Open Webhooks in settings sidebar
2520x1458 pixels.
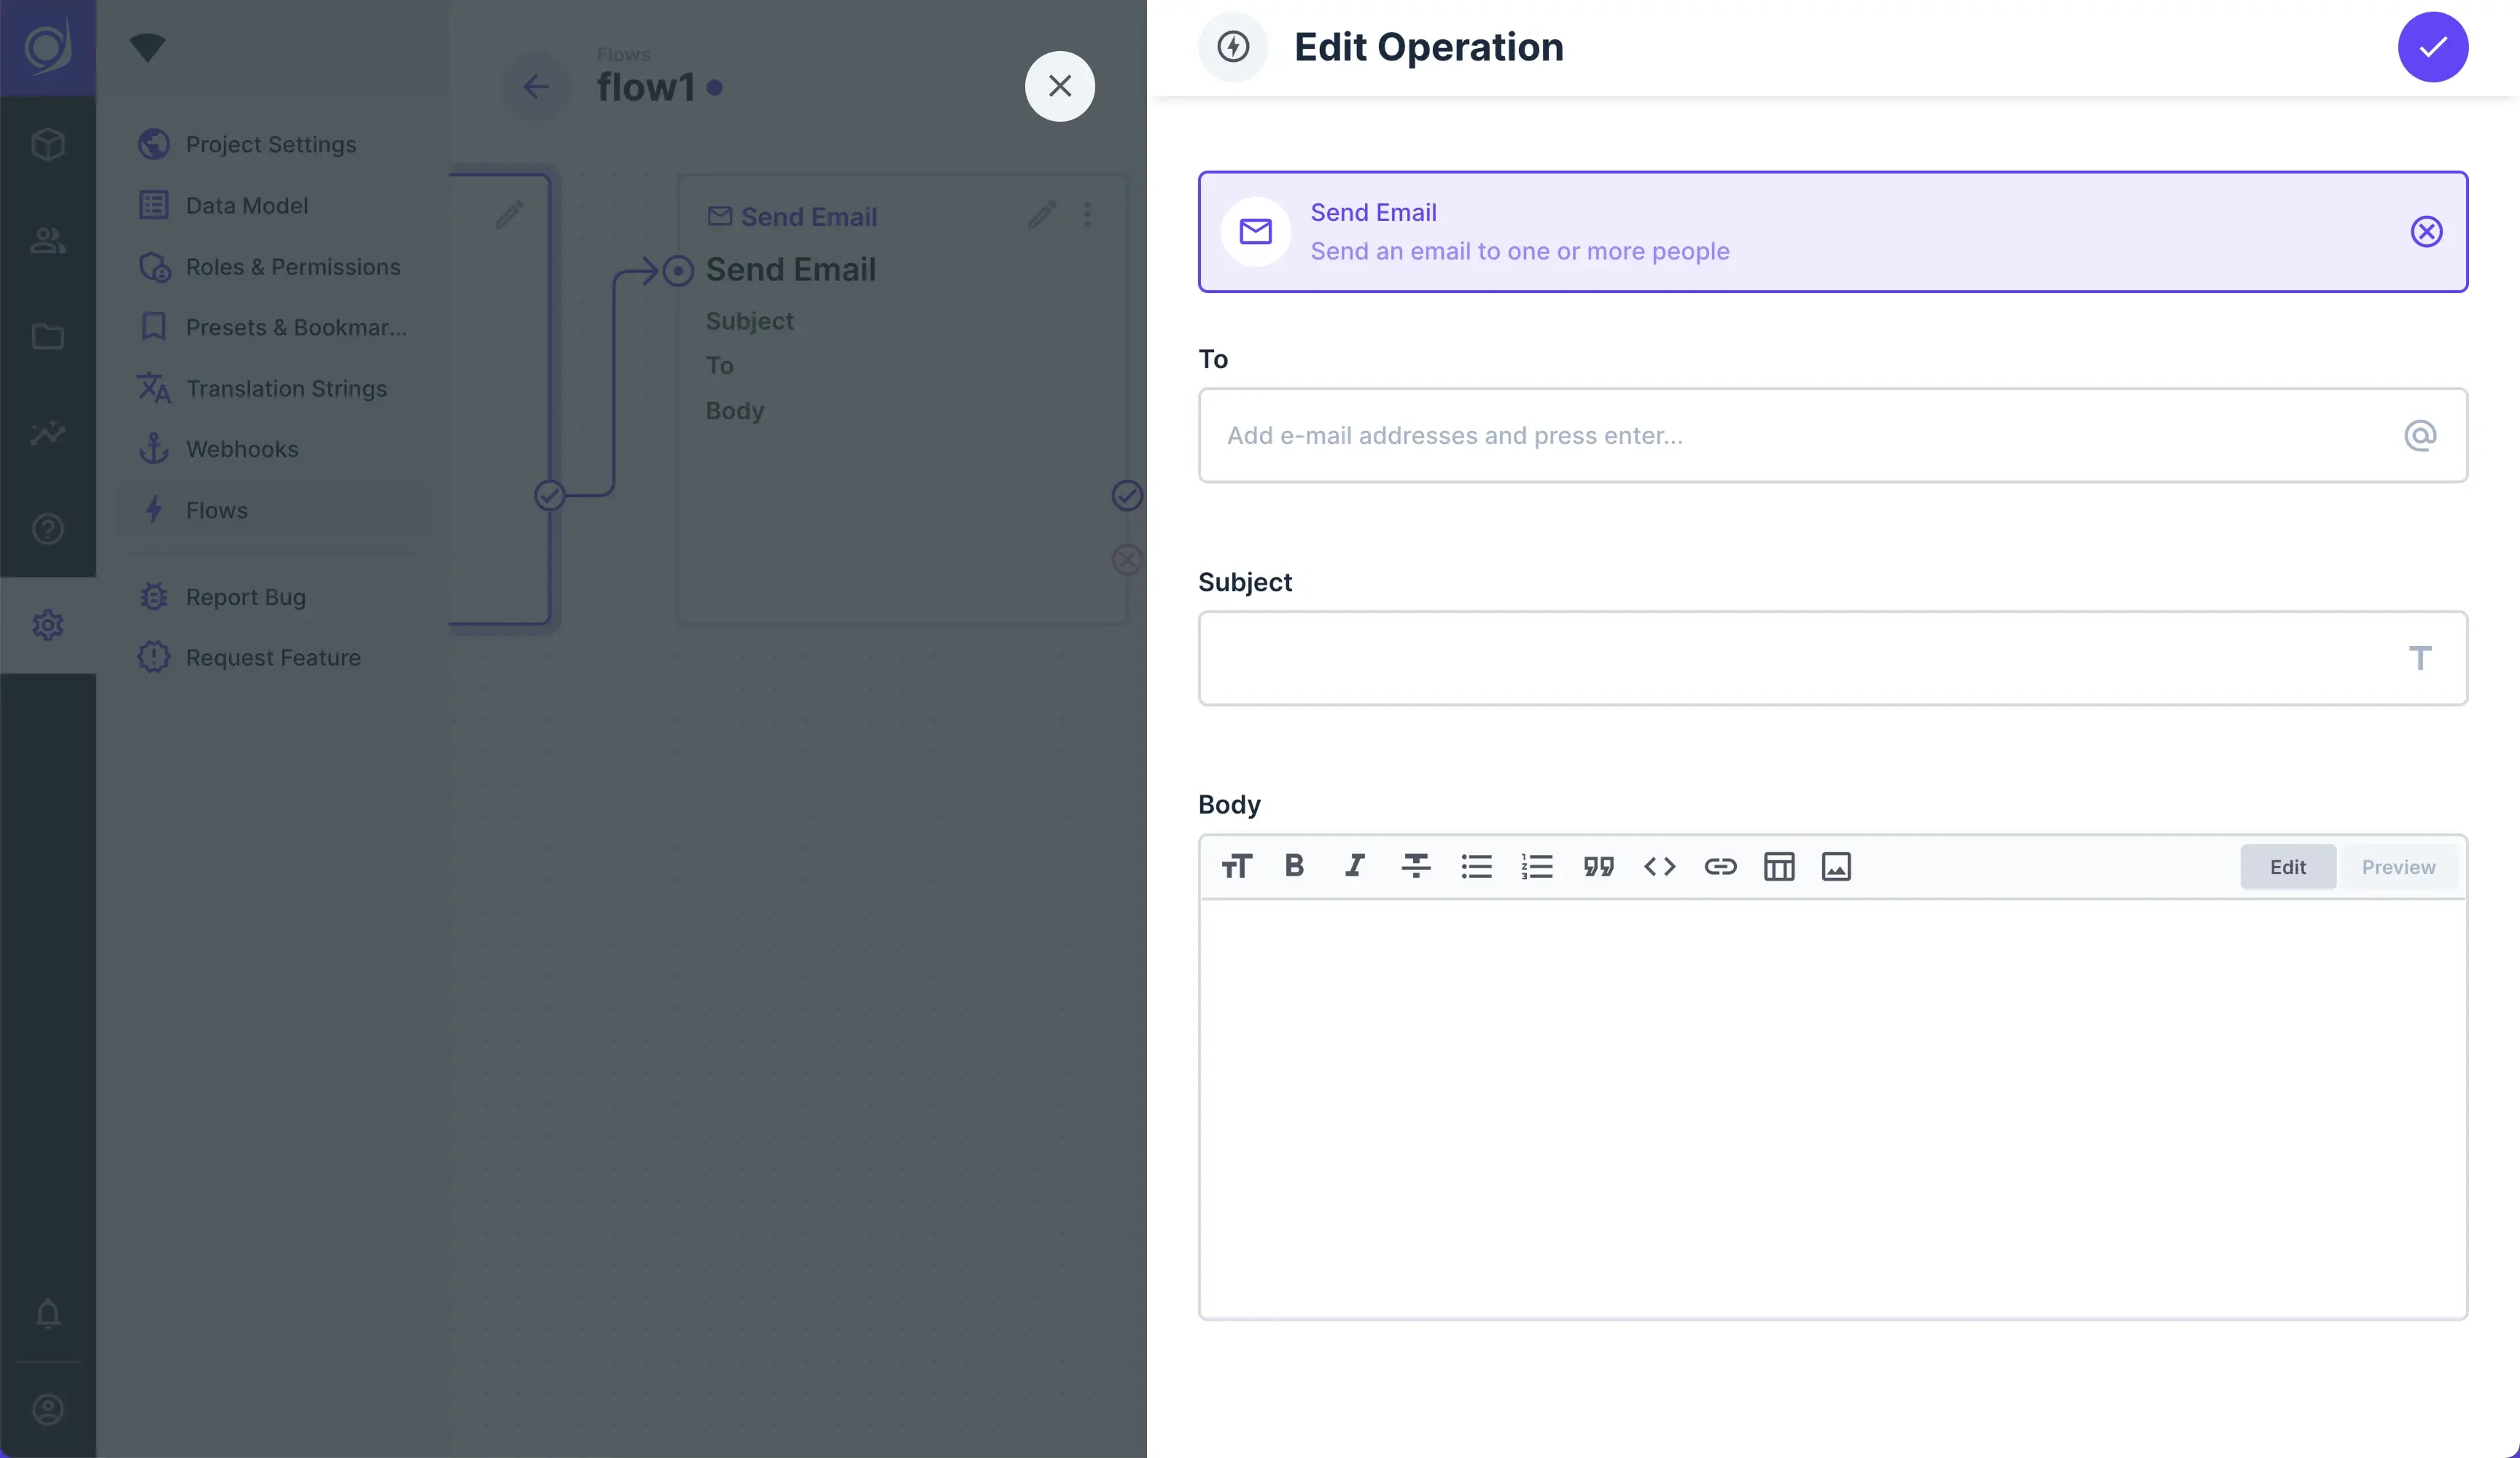pyautogui.click(x=242, y=450)
